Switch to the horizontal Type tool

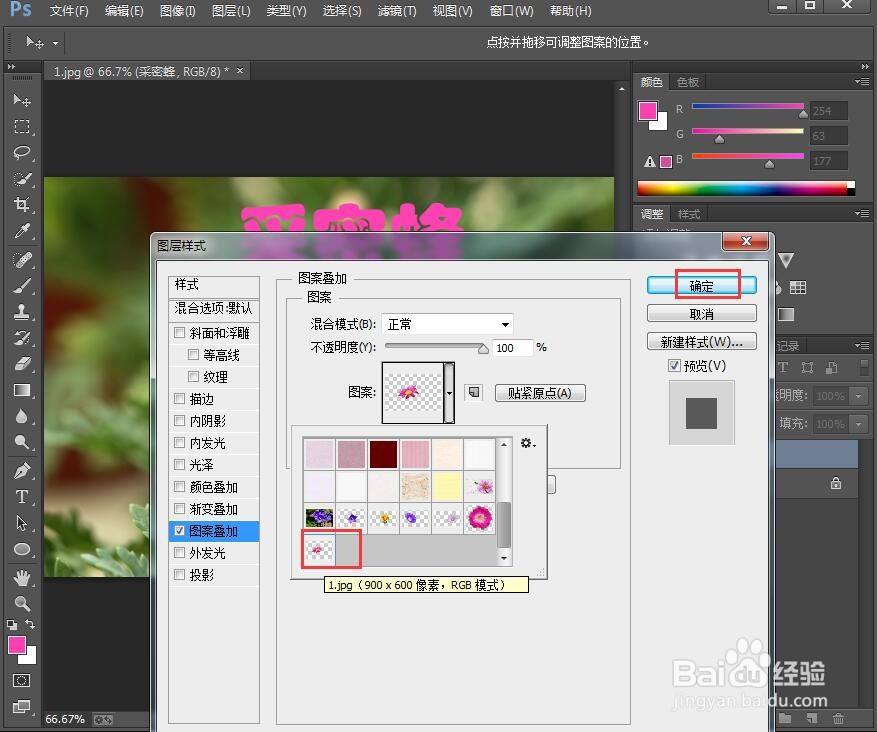click(22, 494)
